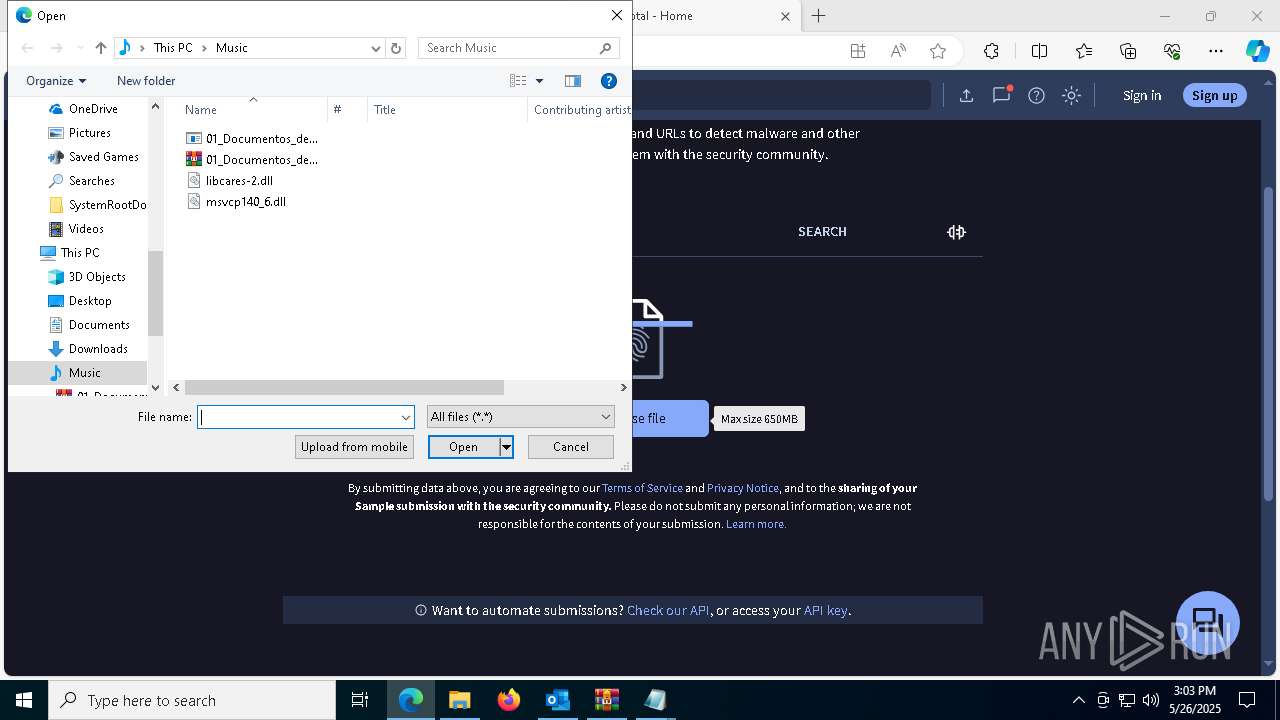Click the Up directory arrow in Open dialog

tap(101, 48)
